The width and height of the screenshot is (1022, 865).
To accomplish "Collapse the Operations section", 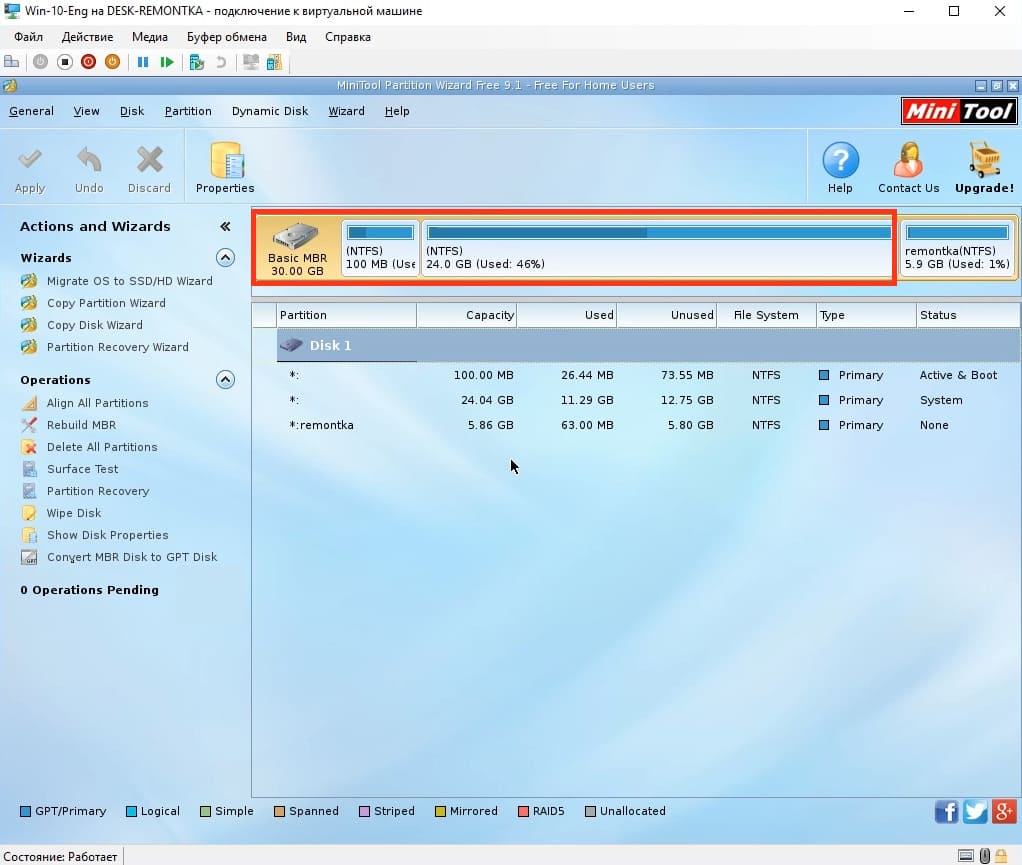I will point(226,379).
